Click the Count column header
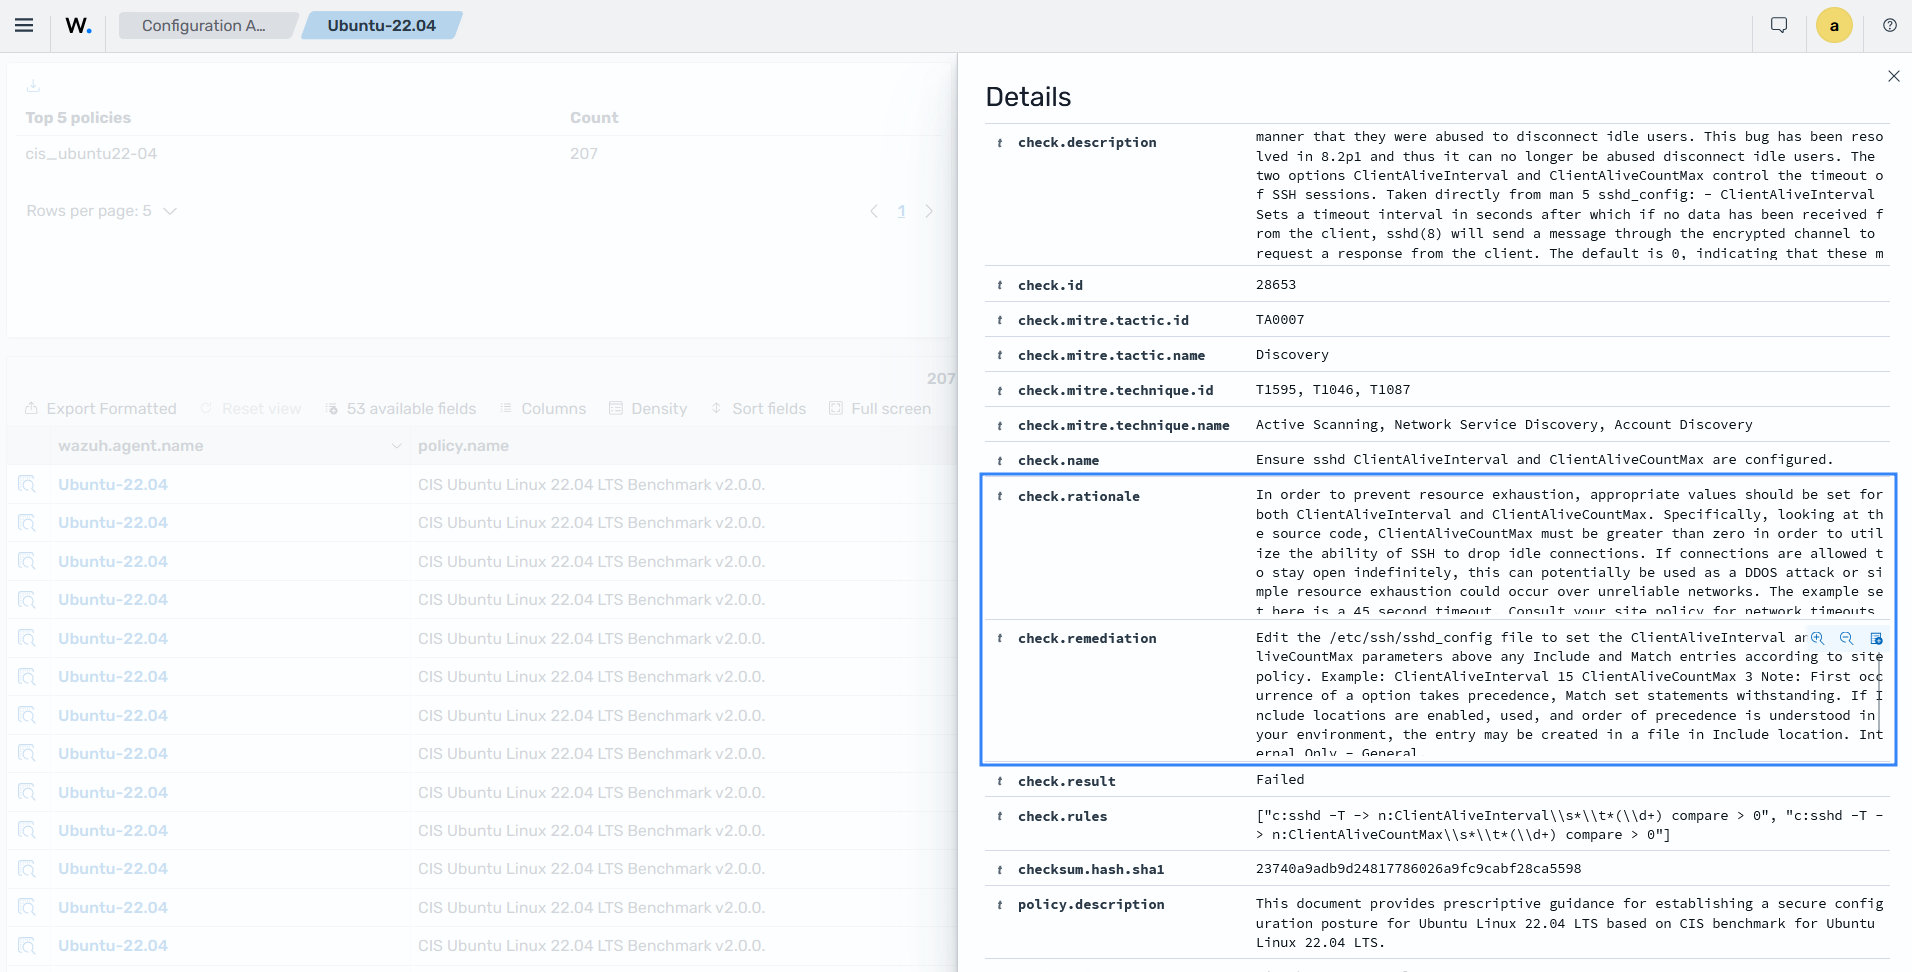1912x972 pixels. coord(594,118)
